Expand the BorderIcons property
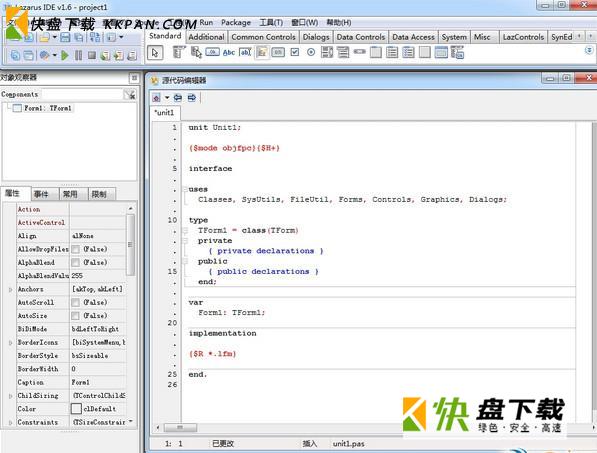This screenshot has width=597, height=453. point(10,343)
